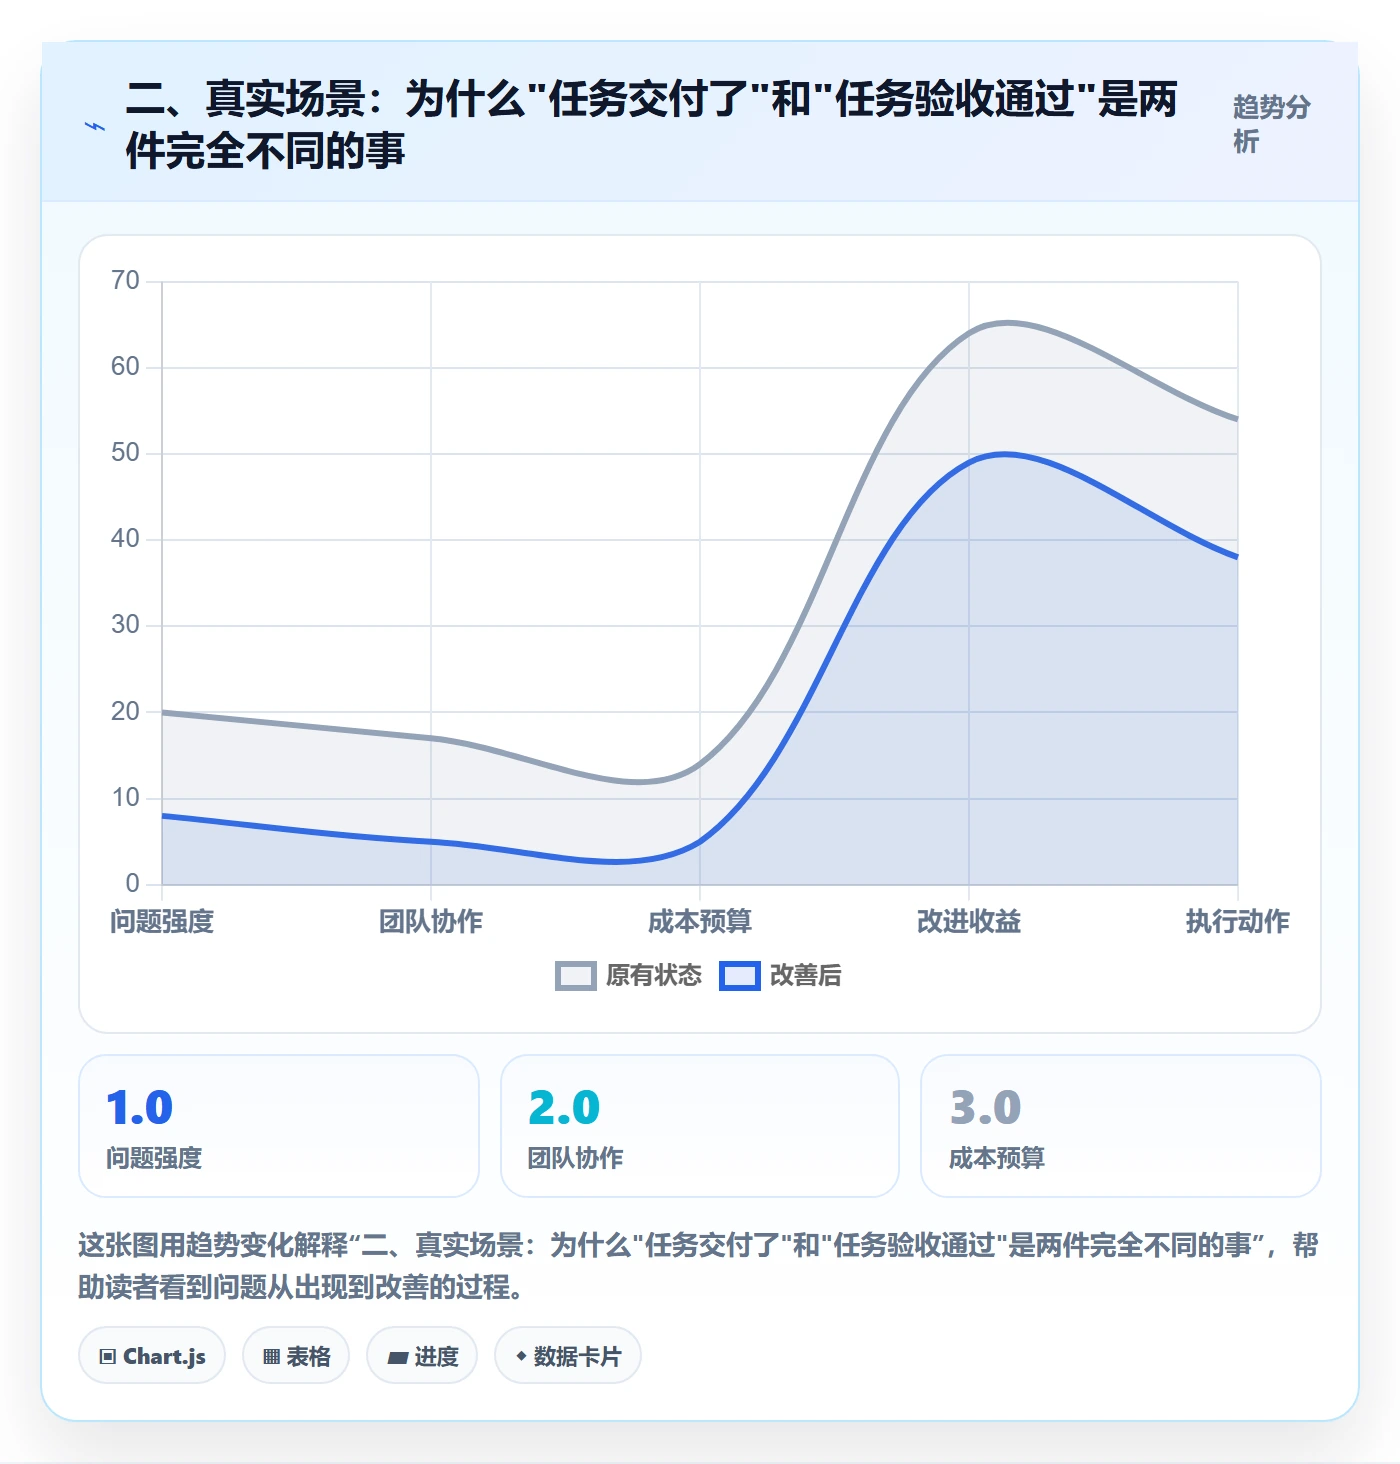
Task: Click the 50 y-axis tick label
Action: coord(126,453)
